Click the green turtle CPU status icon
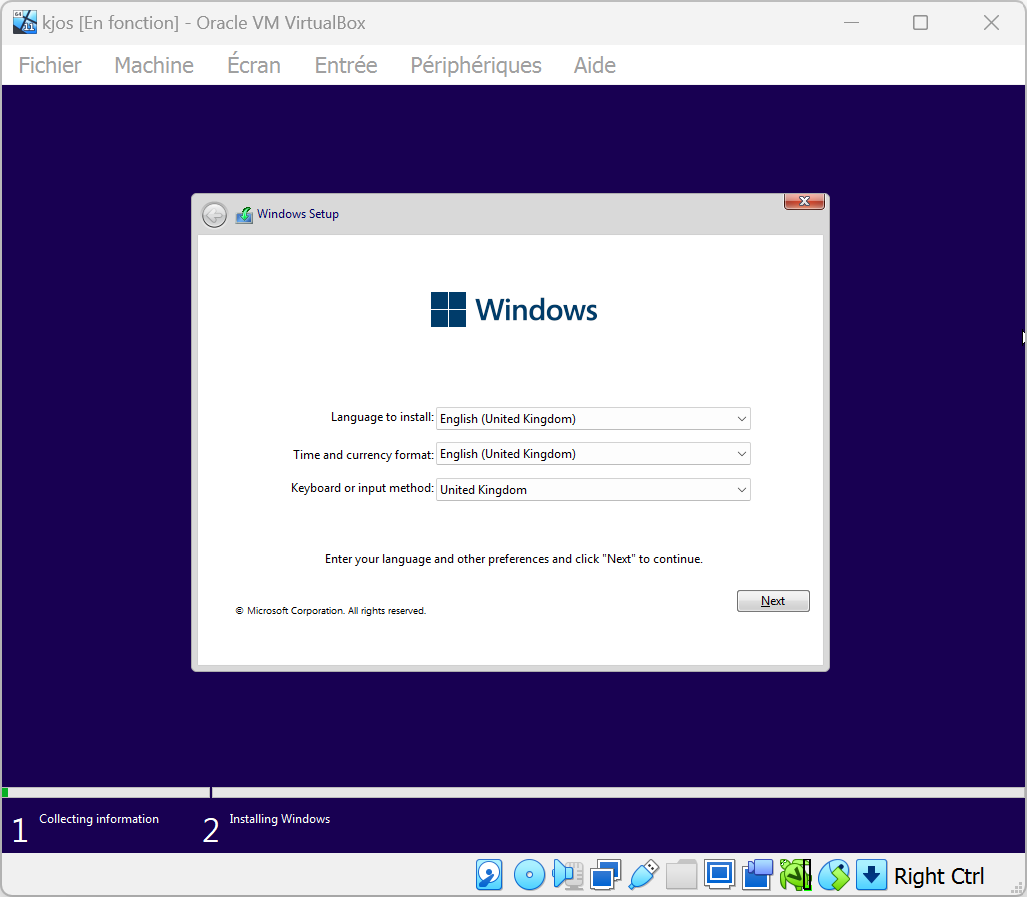 (x=795, y=875)
